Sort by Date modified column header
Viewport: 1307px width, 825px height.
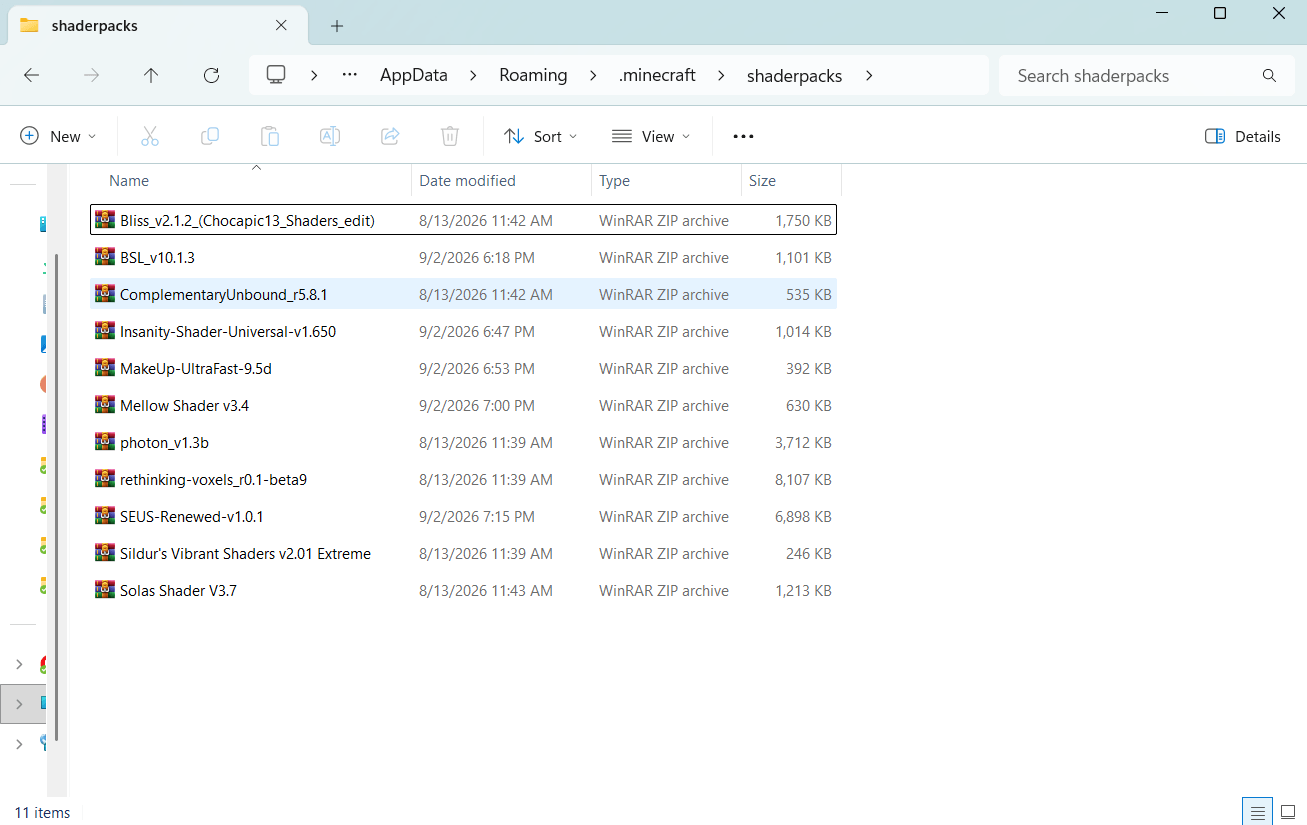coord(467,181)
